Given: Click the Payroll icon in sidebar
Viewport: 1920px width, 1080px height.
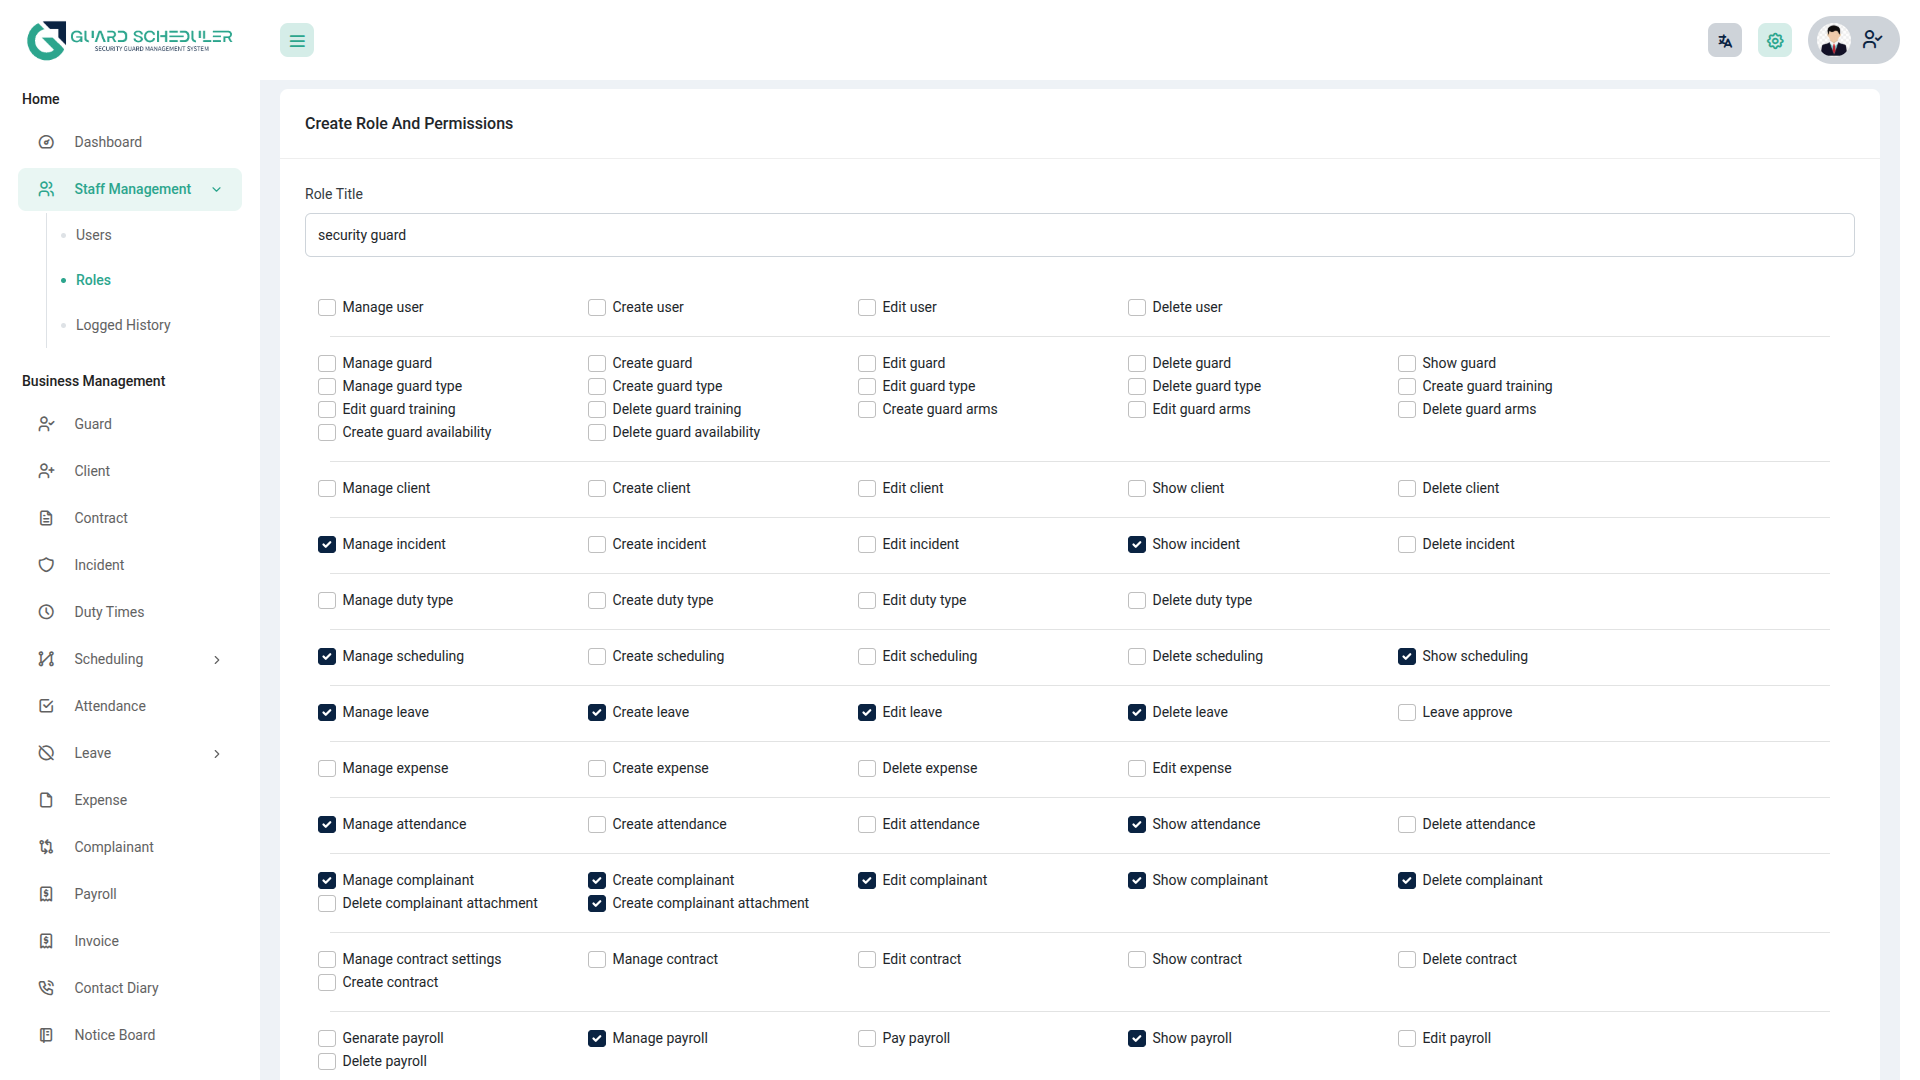Looking at the screenshot, I should pos(46,894).
